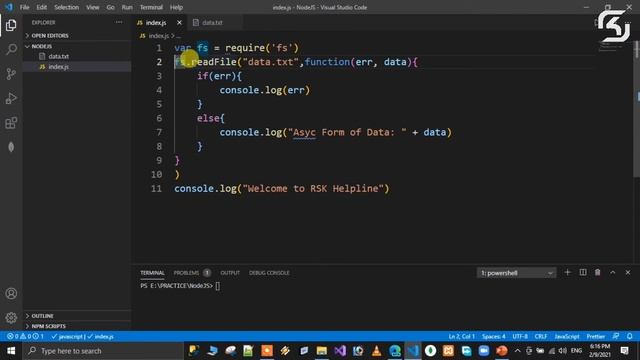Open the Terminal menu

tap(151, 7)
